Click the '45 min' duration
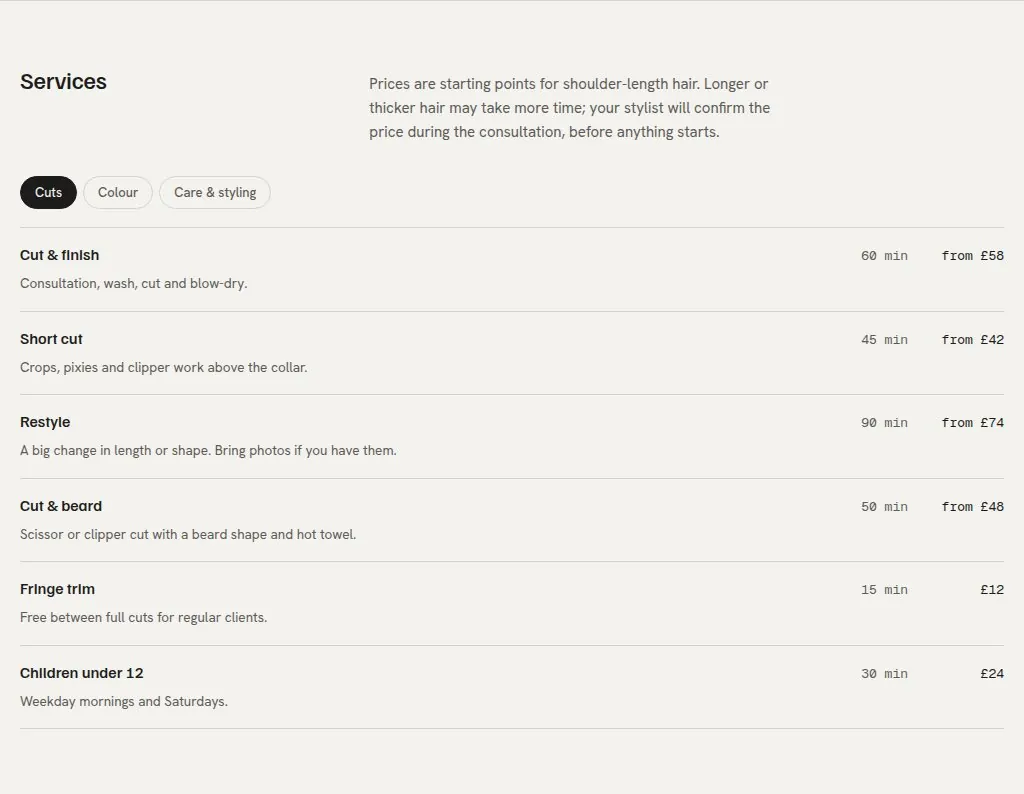The width and height of the screenshot is (1024, 794). pos(884,340)
